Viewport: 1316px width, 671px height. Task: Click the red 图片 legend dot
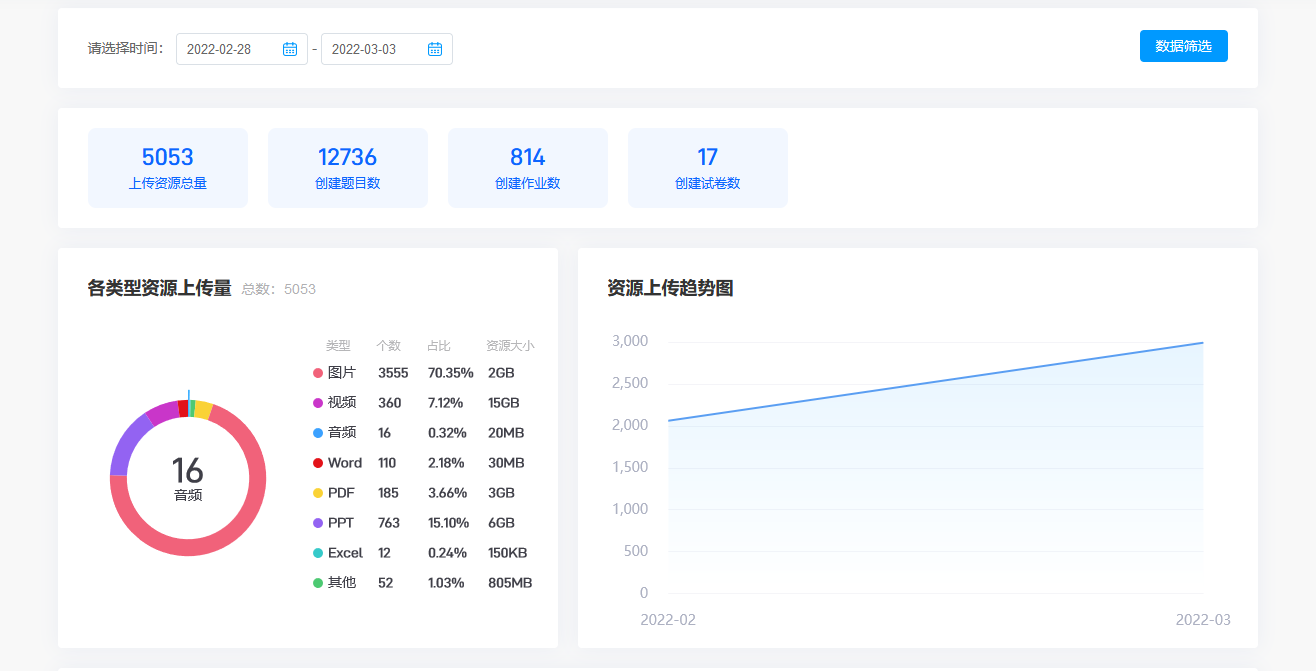(x=318, y=373)
